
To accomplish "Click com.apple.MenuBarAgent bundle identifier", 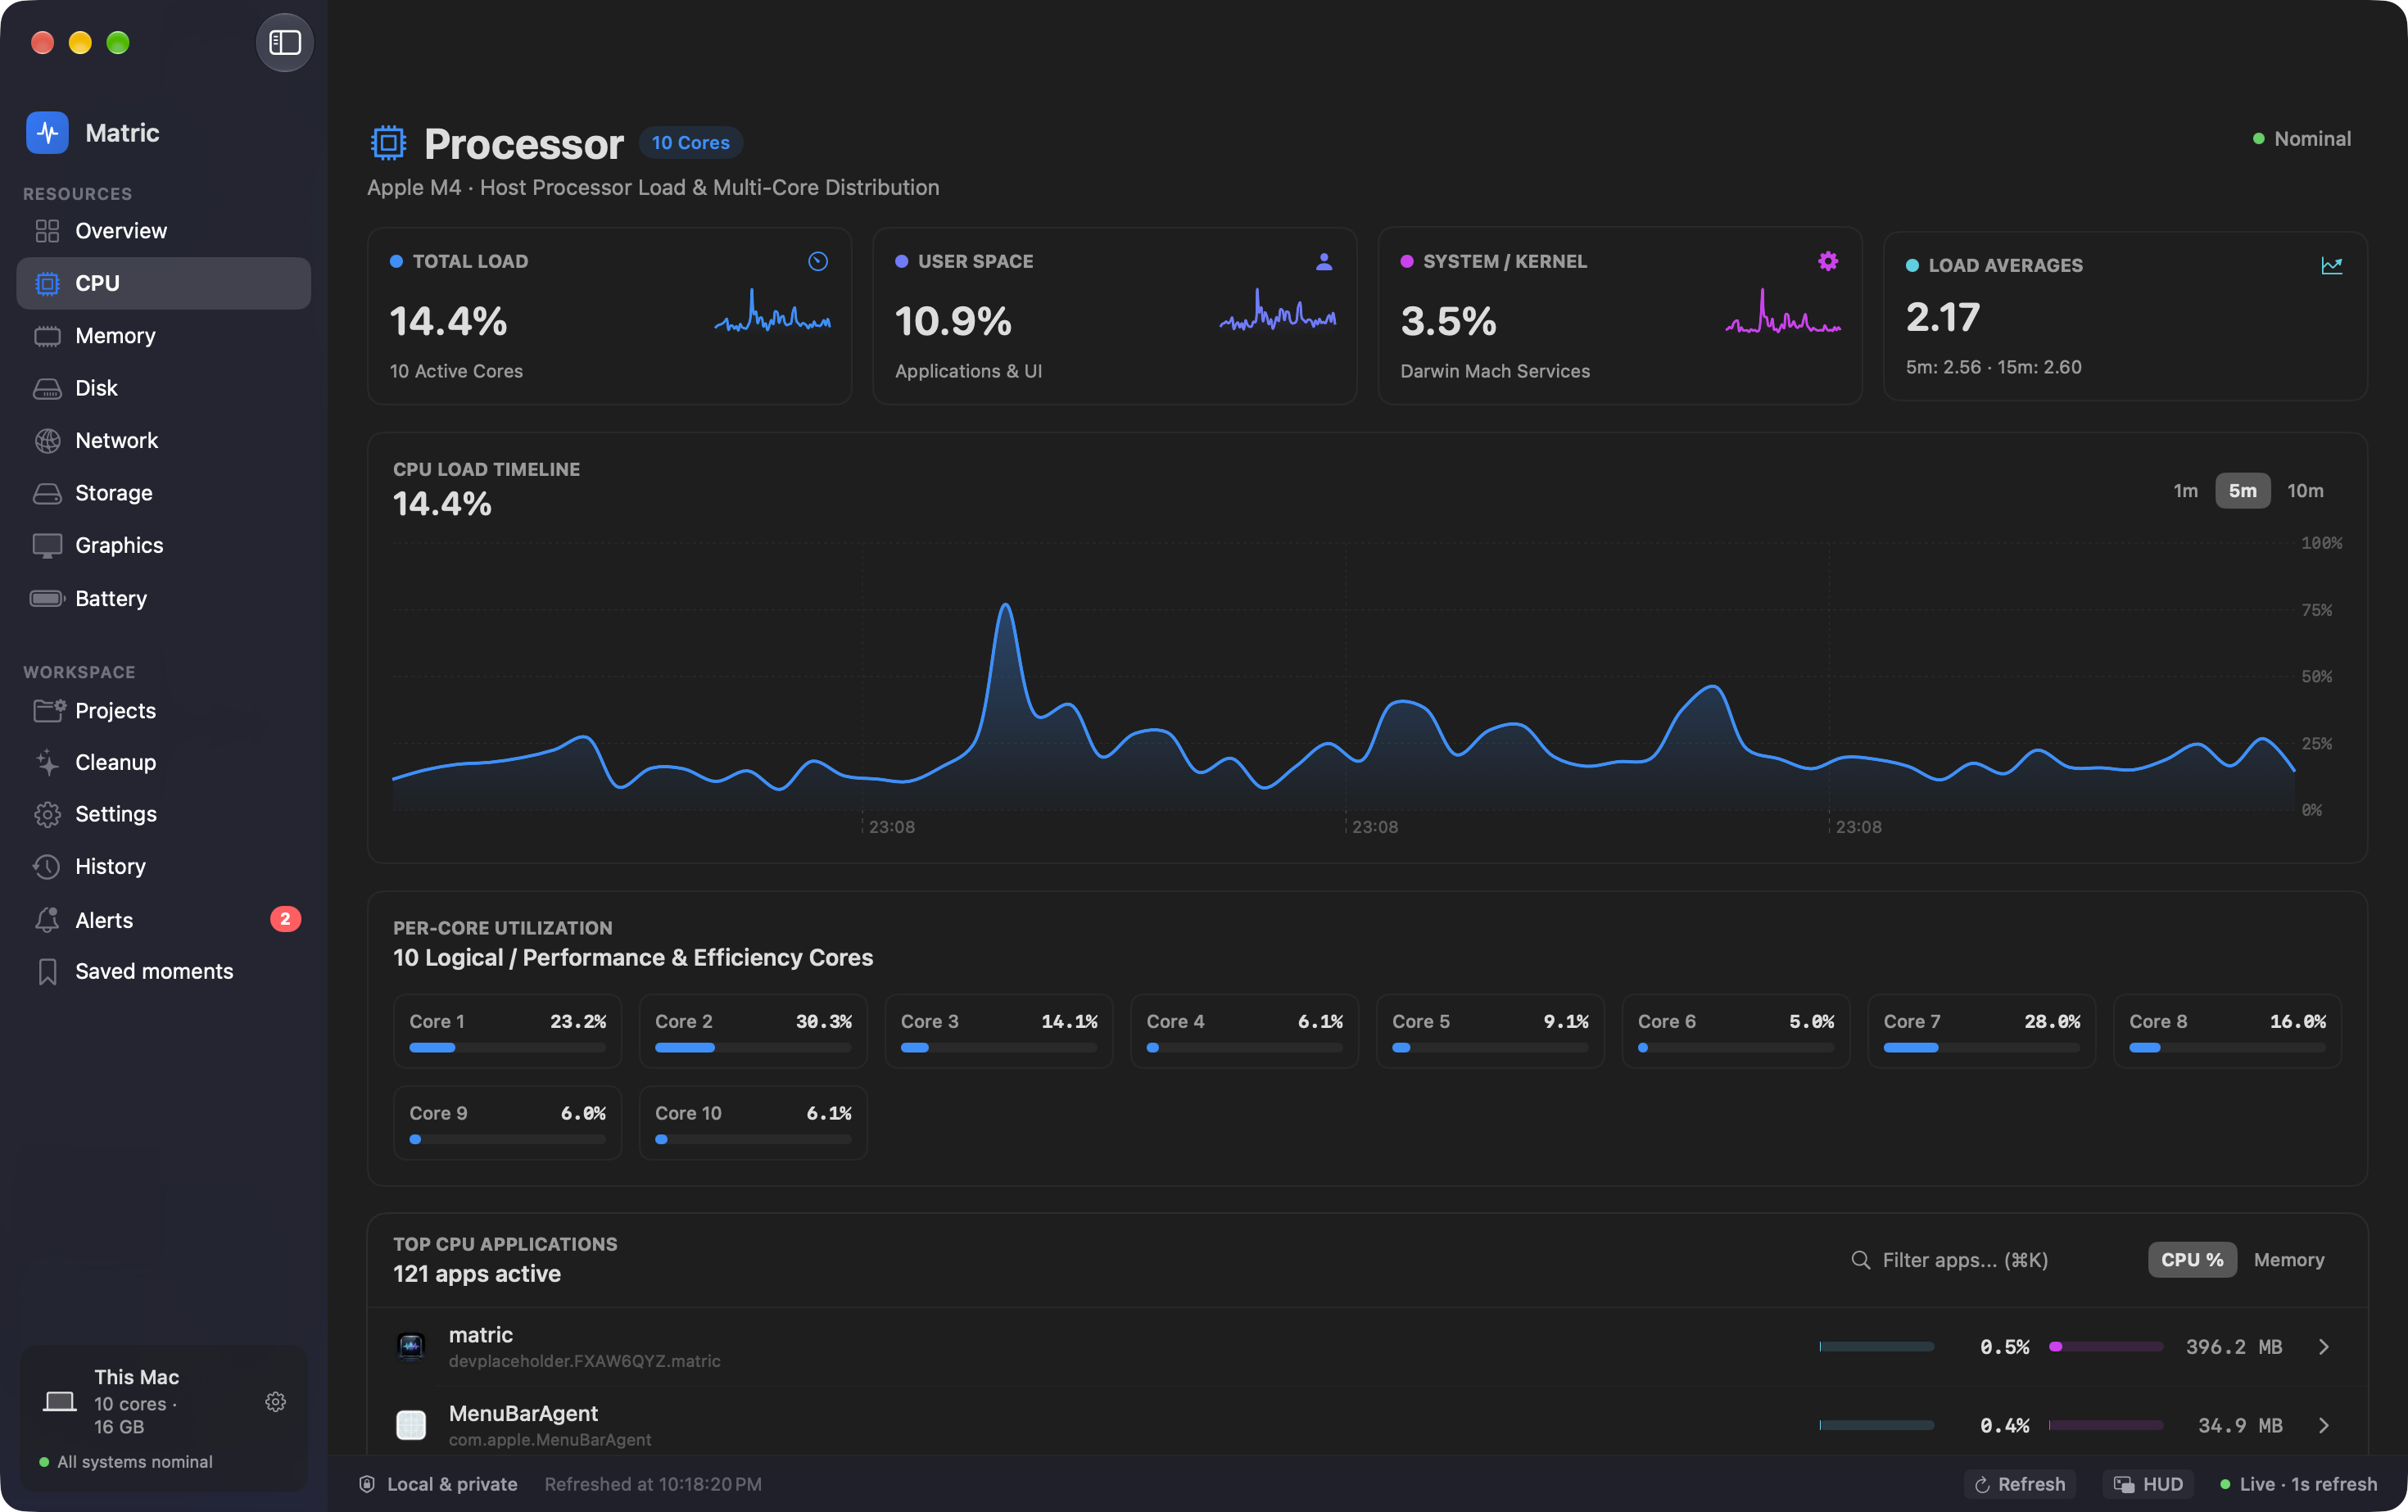I will click(x=550, y=1440).
